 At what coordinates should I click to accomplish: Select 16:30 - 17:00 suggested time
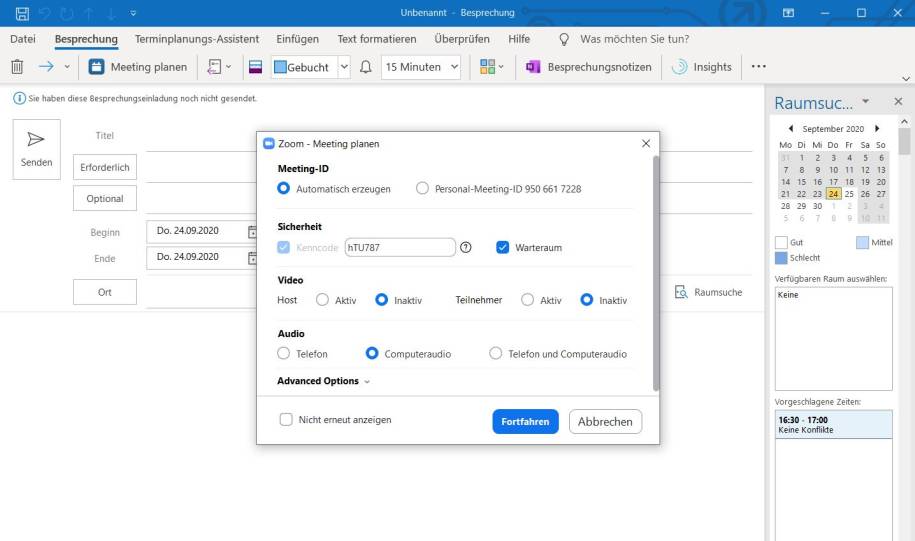(833, 424)
